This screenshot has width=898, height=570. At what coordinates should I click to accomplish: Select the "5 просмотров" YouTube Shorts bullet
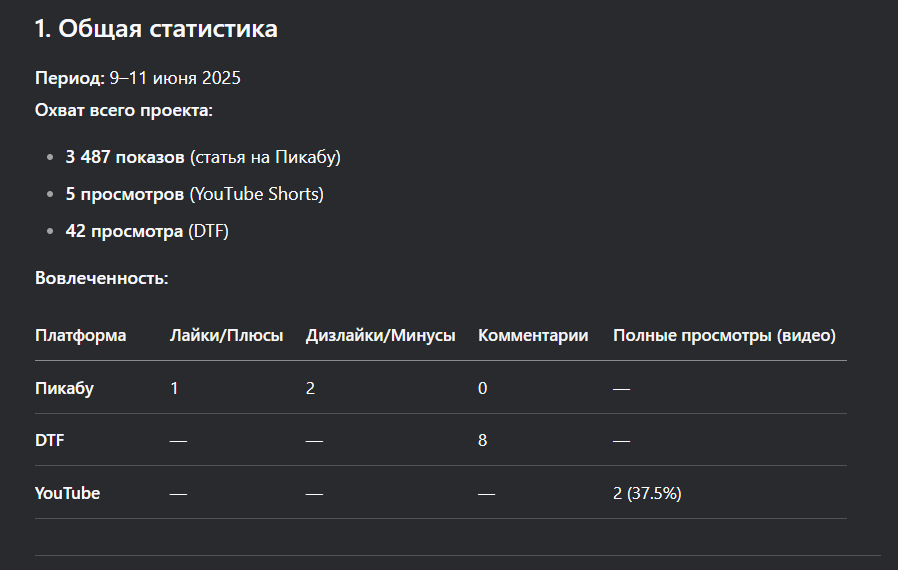point(126,194)
